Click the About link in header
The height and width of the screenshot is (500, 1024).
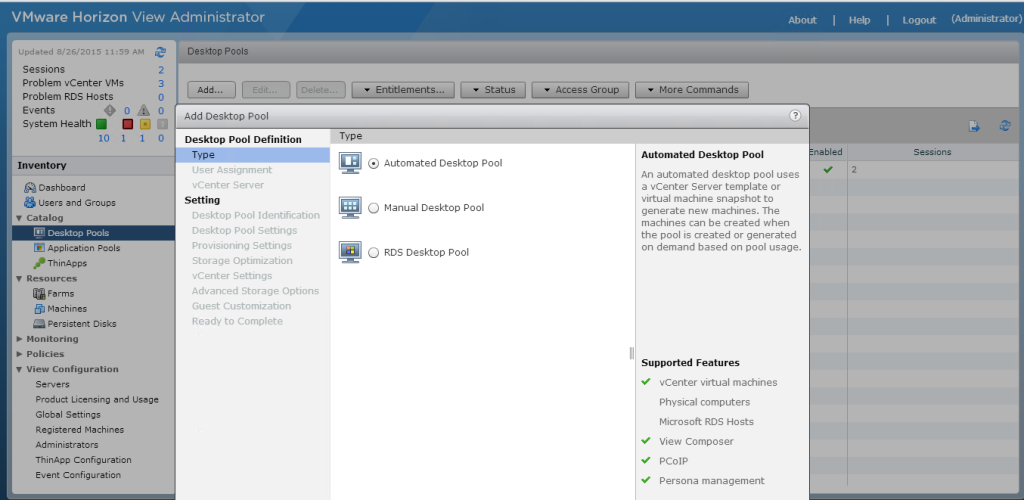(x=802, y=20)
